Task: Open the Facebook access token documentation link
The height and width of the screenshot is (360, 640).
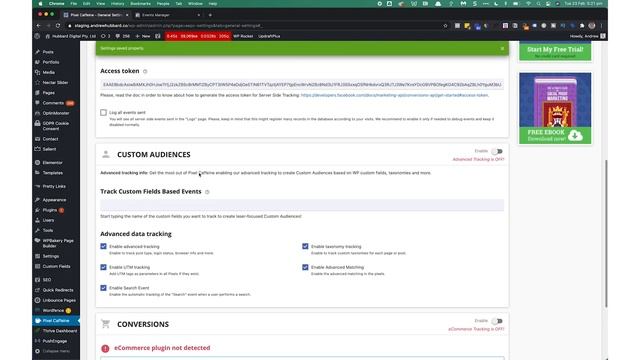Action: [394, 95]
